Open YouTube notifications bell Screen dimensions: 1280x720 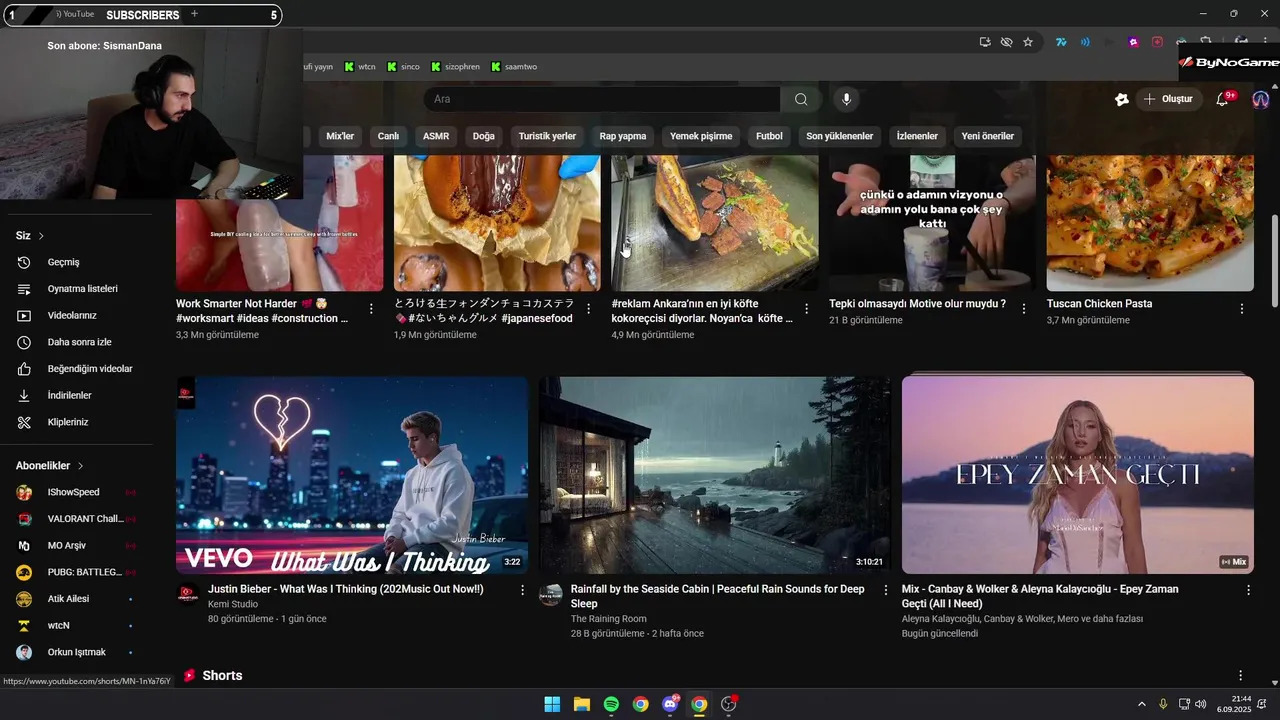point(1222,99)
